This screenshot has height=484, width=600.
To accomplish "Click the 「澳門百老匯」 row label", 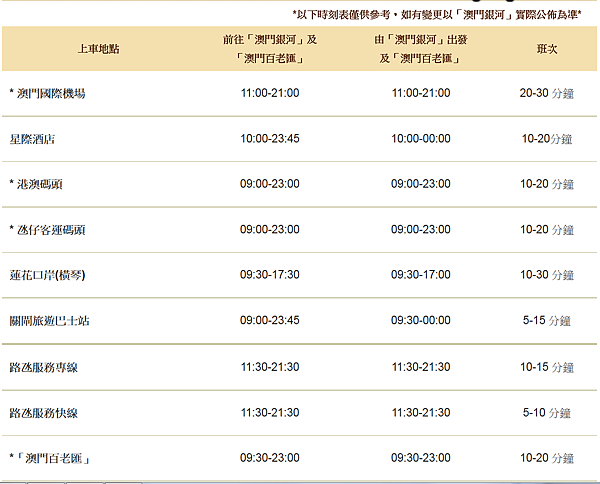I will pyautogui.click(x=50, y=458).
